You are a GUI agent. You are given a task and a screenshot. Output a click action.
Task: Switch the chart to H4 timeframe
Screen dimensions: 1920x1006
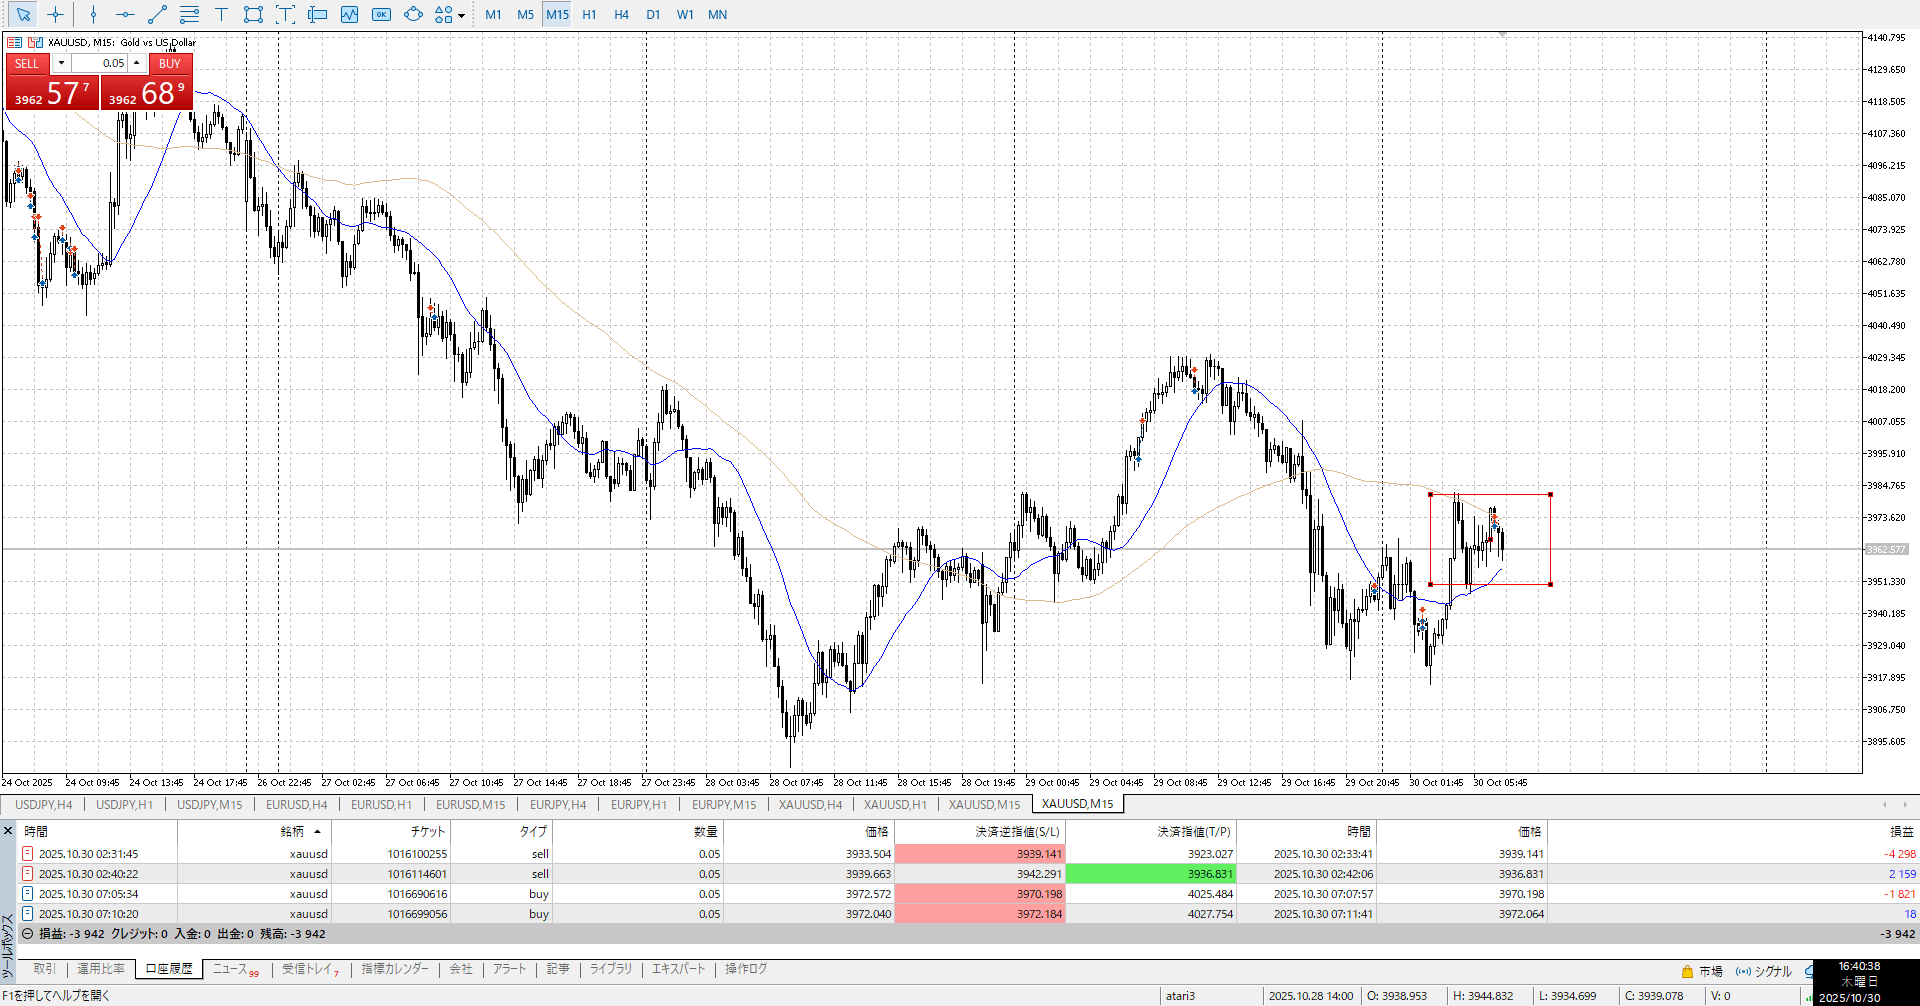[621, 15]
